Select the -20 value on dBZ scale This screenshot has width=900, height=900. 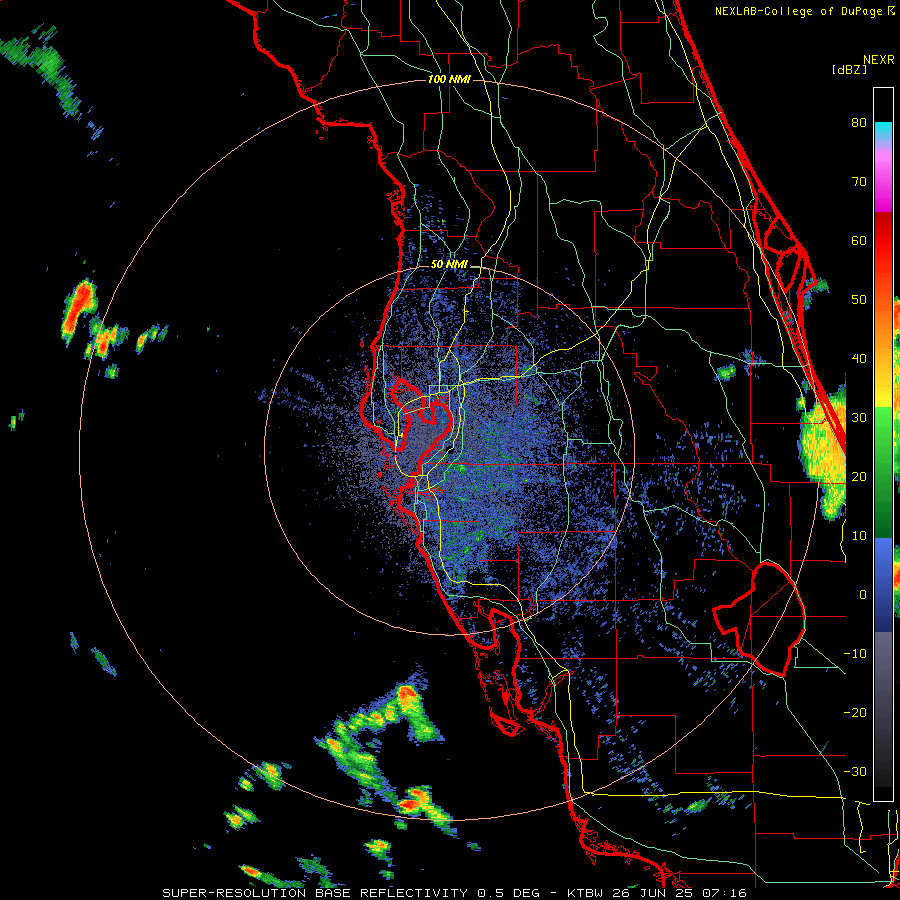click(x=855, y=712)
